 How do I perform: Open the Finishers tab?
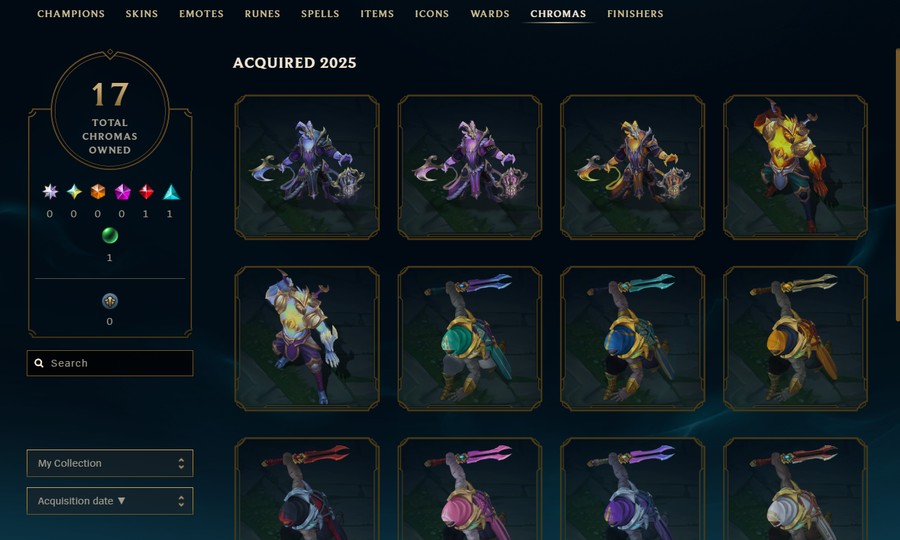click(635, 13)
